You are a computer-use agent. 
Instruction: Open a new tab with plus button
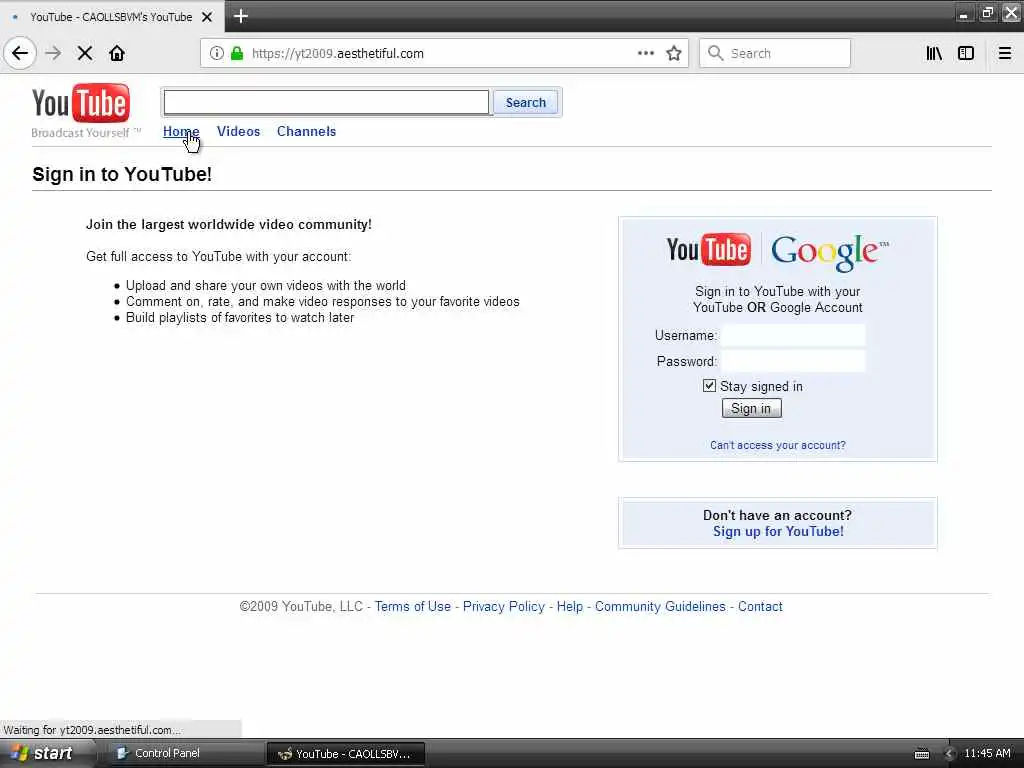[240, 16]
